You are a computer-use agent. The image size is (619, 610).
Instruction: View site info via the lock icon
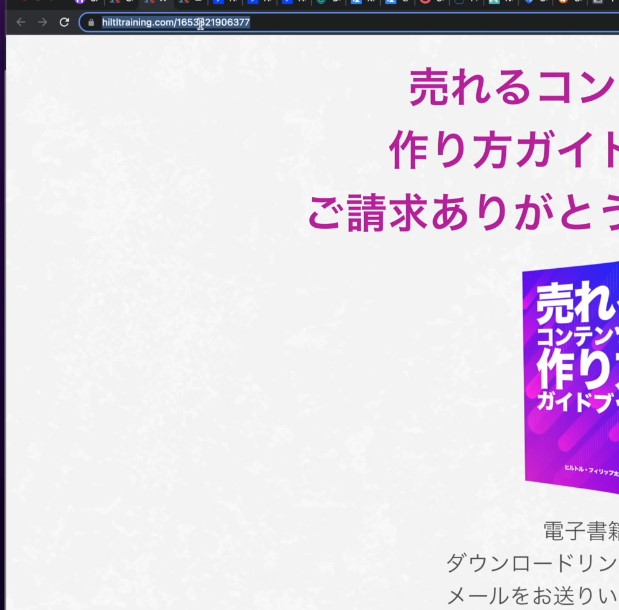(91, 23)
